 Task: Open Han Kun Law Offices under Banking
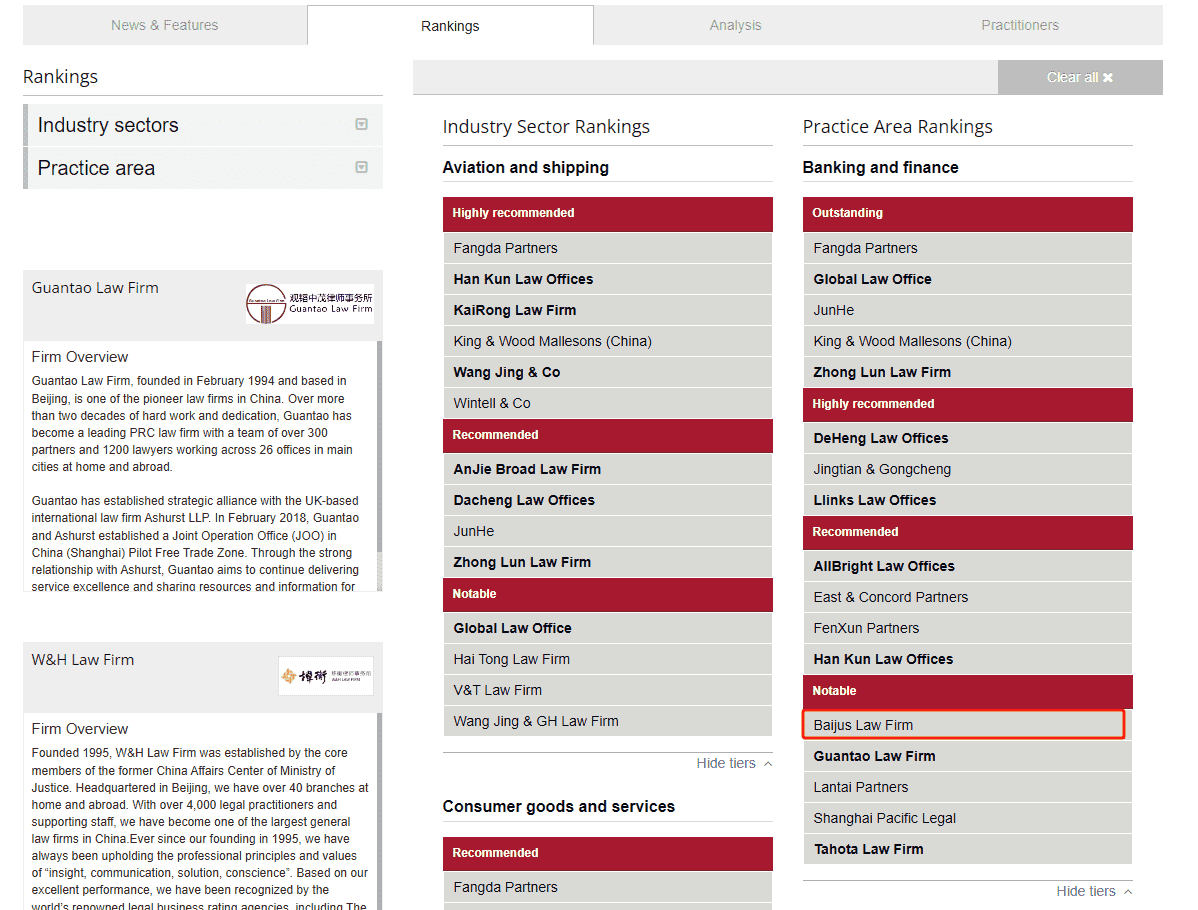[967, 659]
